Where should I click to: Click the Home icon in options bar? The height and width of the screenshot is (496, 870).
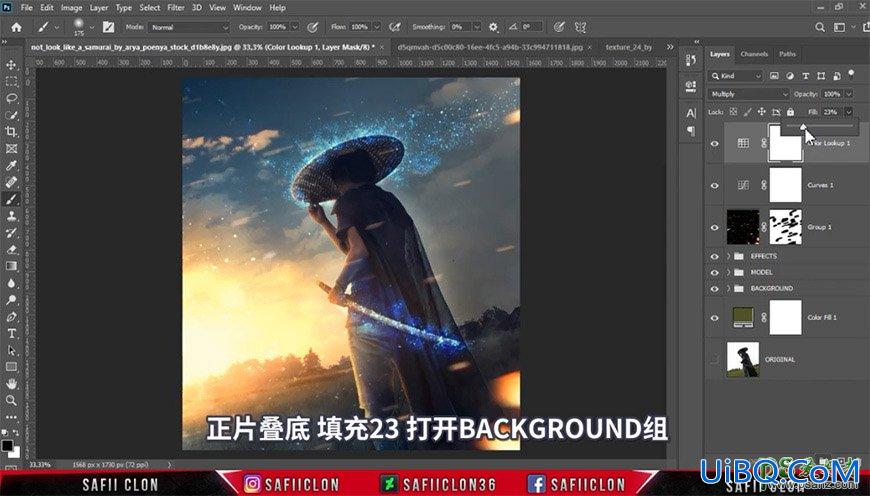coord(17,27)
